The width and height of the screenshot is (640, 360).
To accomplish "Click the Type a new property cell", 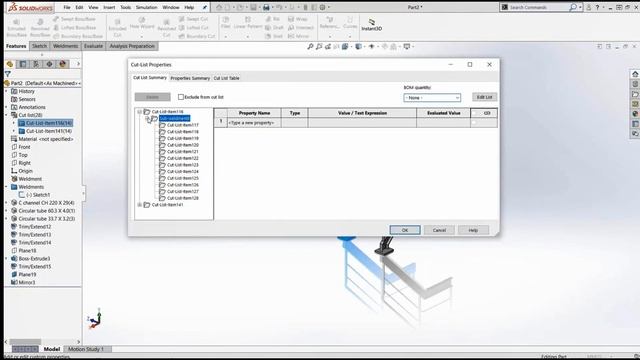I will tap(254, 123).
